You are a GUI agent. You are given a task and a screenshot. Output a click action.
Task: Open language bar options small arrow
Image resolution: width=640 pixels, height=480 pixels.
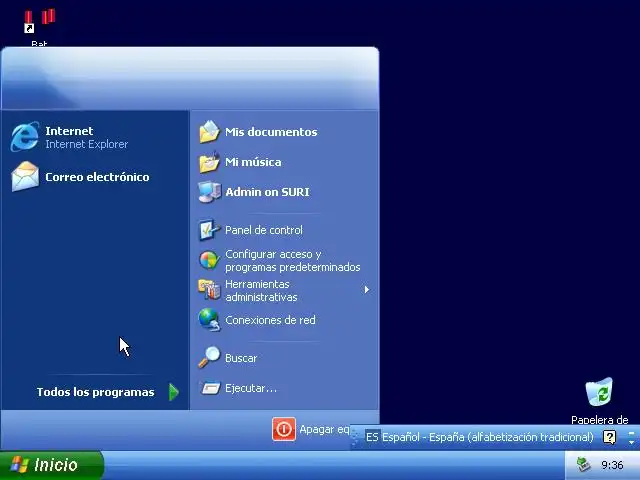(x=631, y=442)
